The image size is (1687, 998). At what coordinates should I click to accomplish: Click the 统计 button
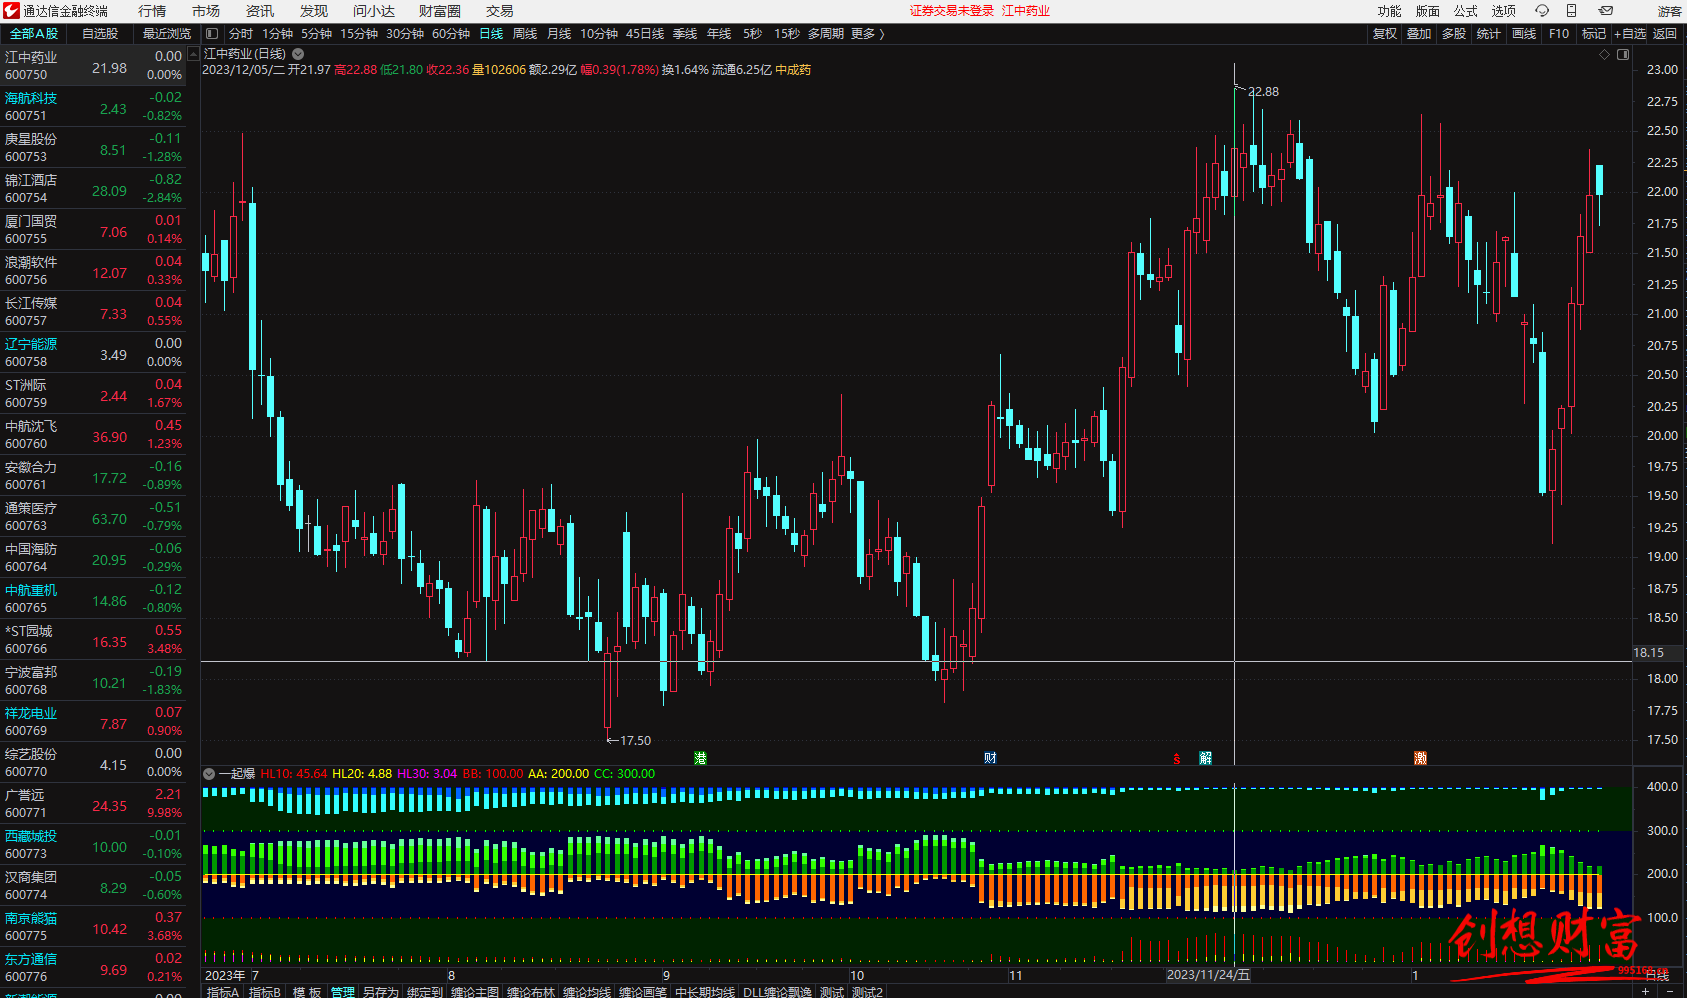tap(1489, 34)
